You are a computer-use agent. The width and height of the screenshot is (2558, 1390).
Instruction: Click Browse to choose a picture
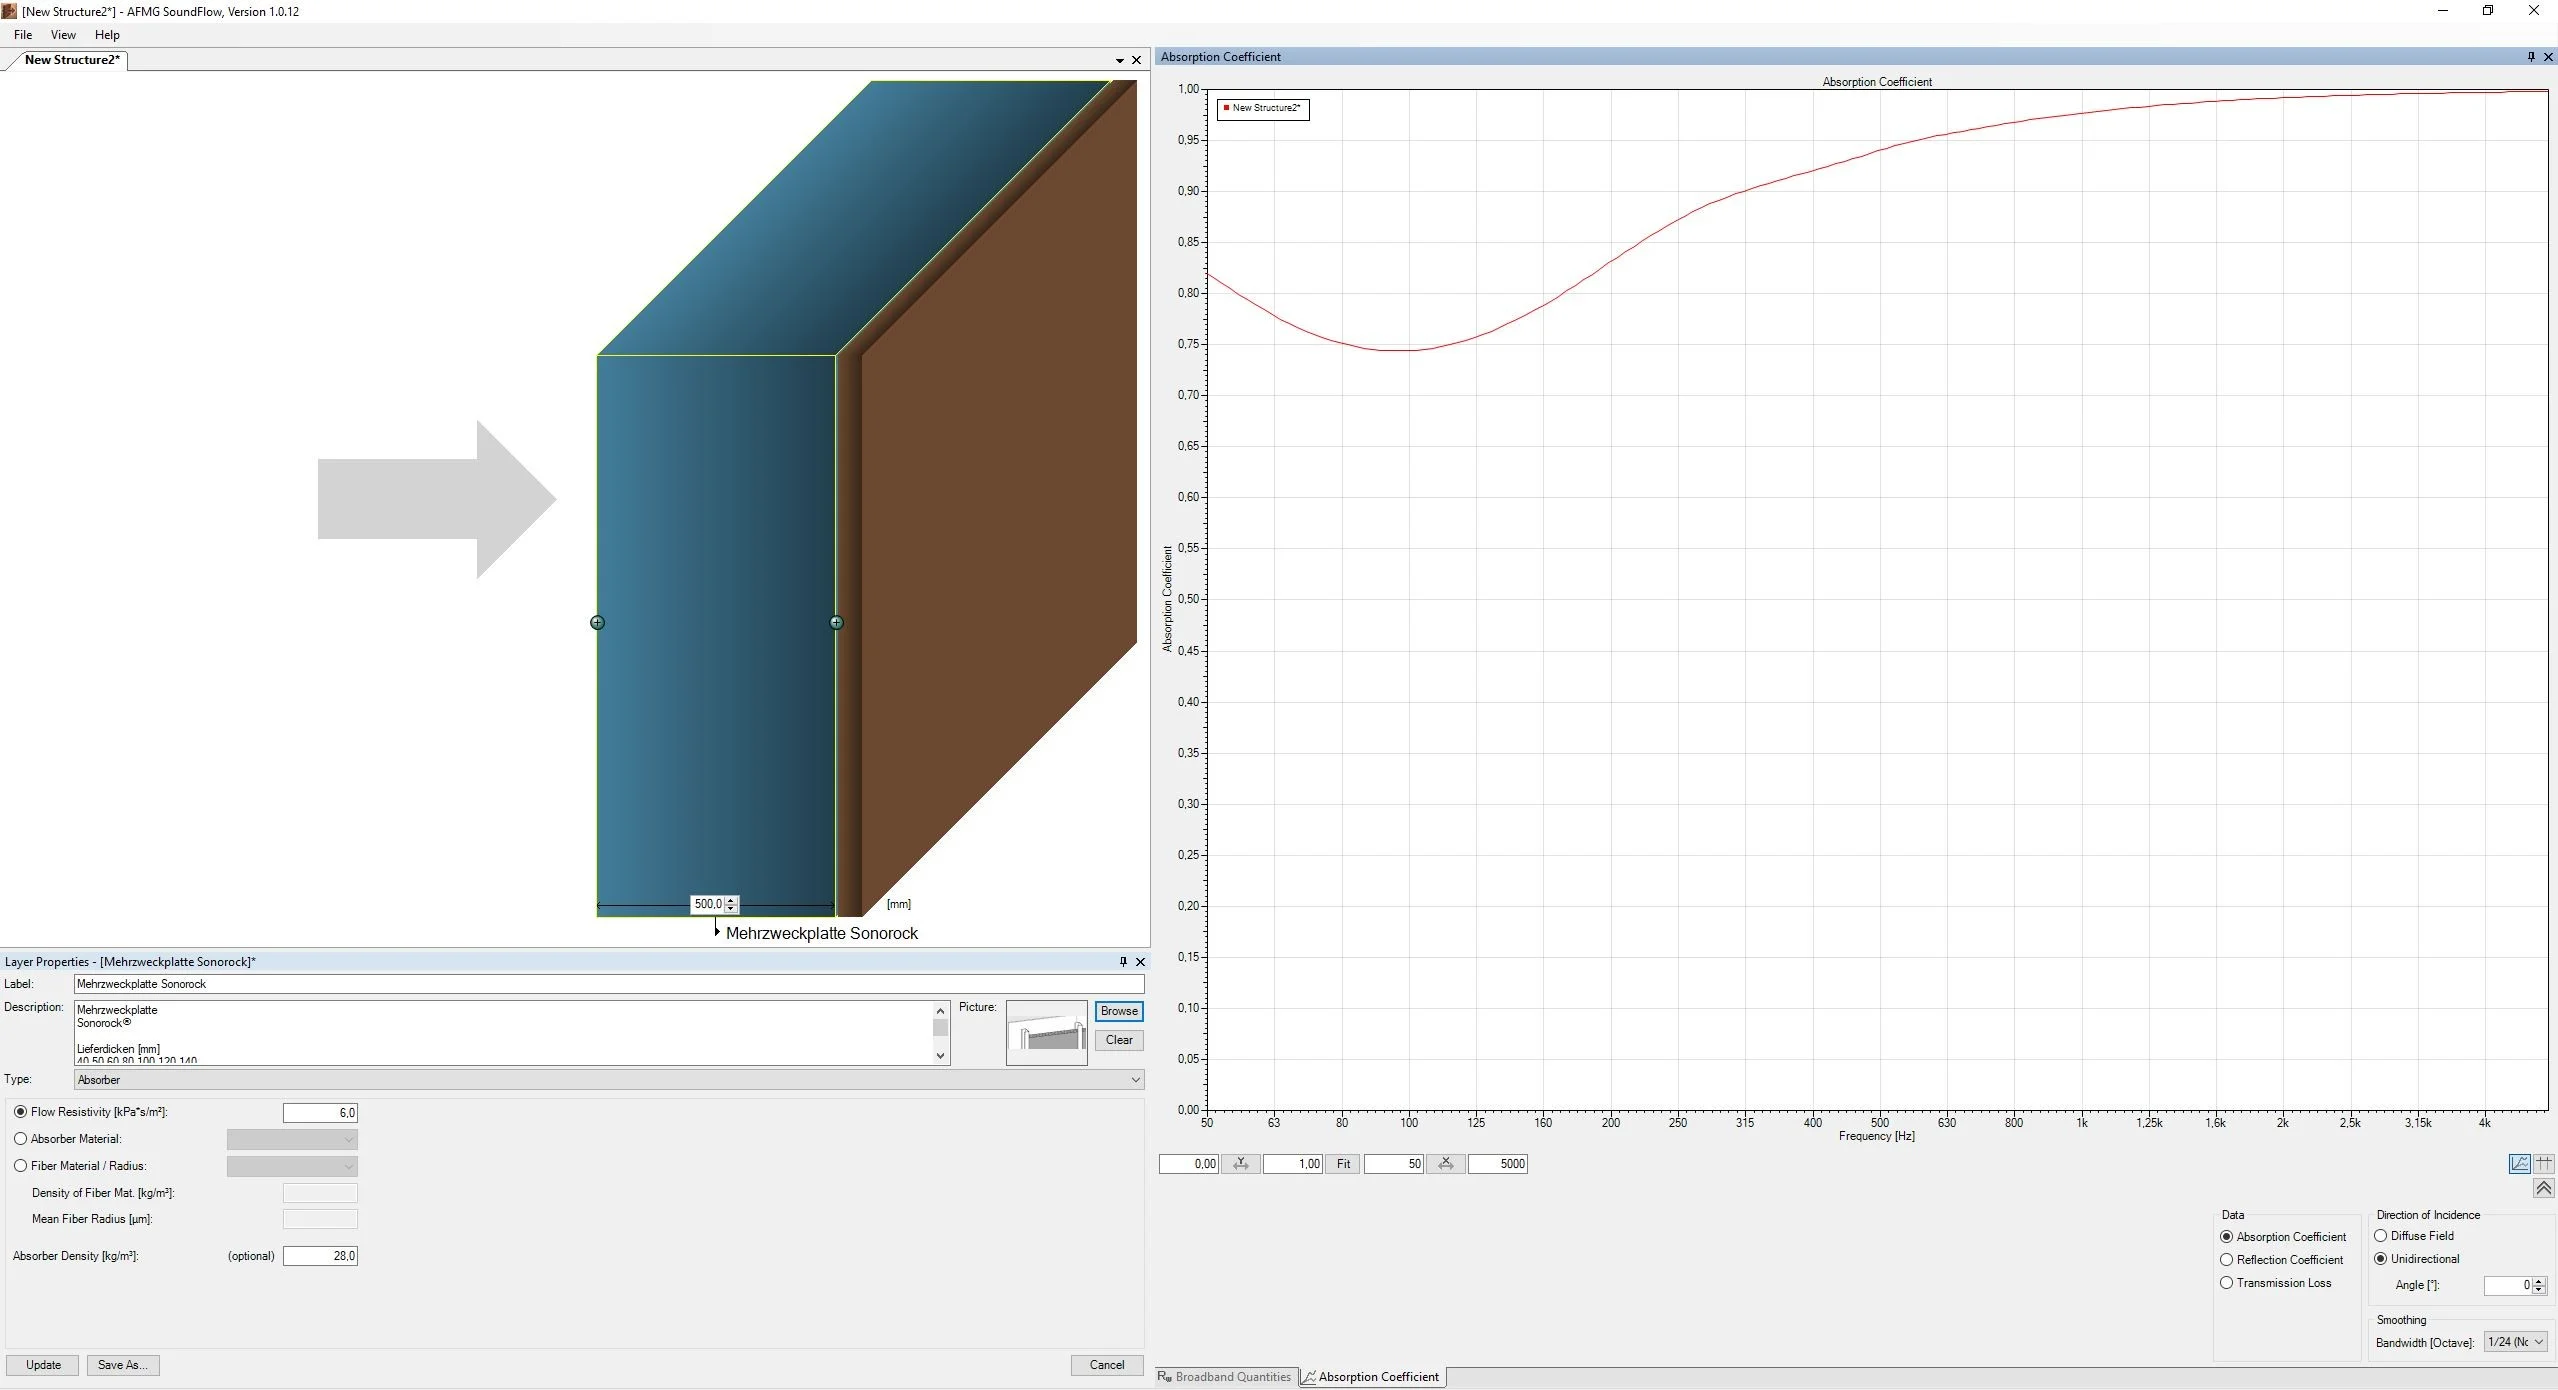(x=1119, y=1011)
